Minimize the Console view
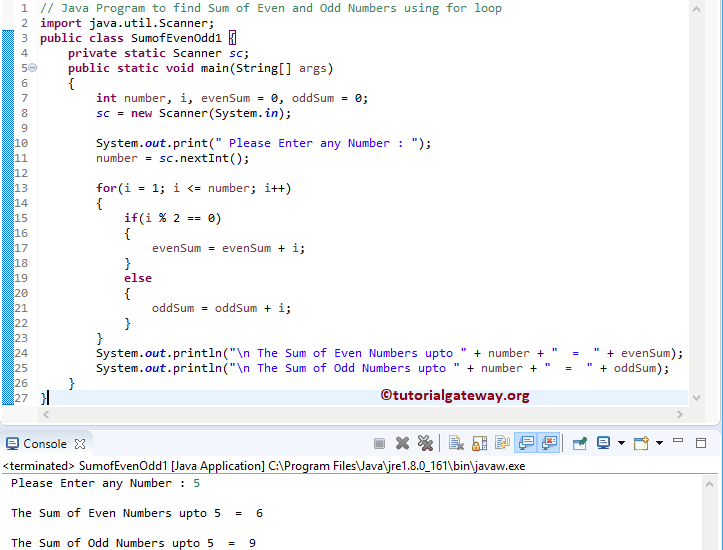The height and width of the screenshot is (550, 723). click(678, 441)
